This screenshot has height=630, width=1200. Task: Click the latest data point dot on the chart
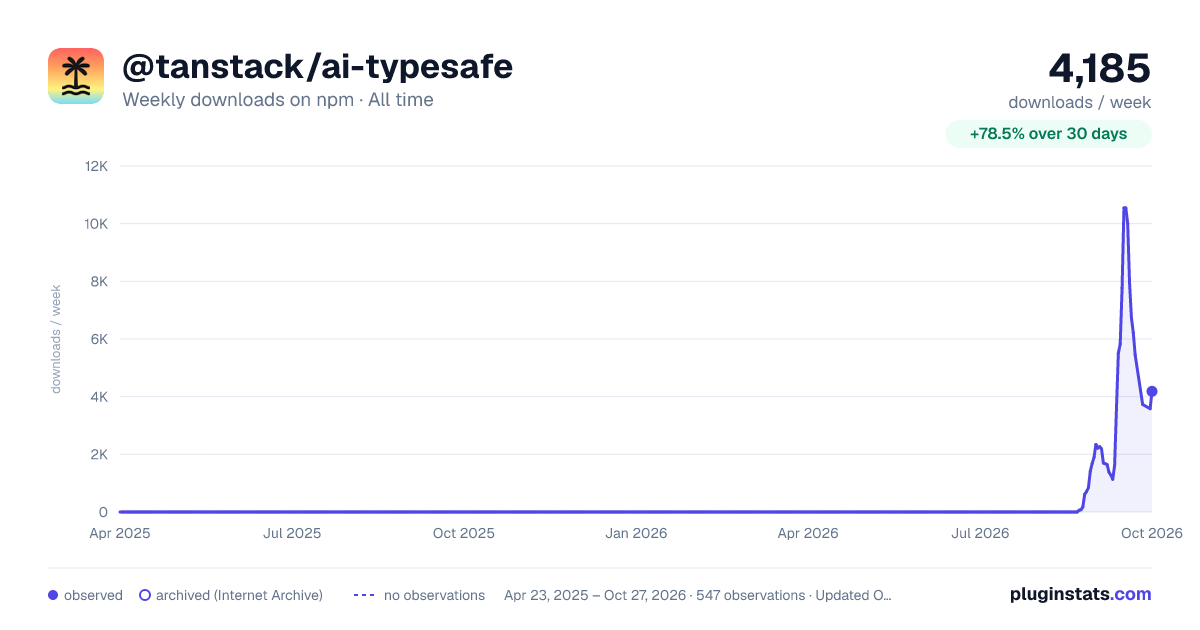click(1151, 391)
